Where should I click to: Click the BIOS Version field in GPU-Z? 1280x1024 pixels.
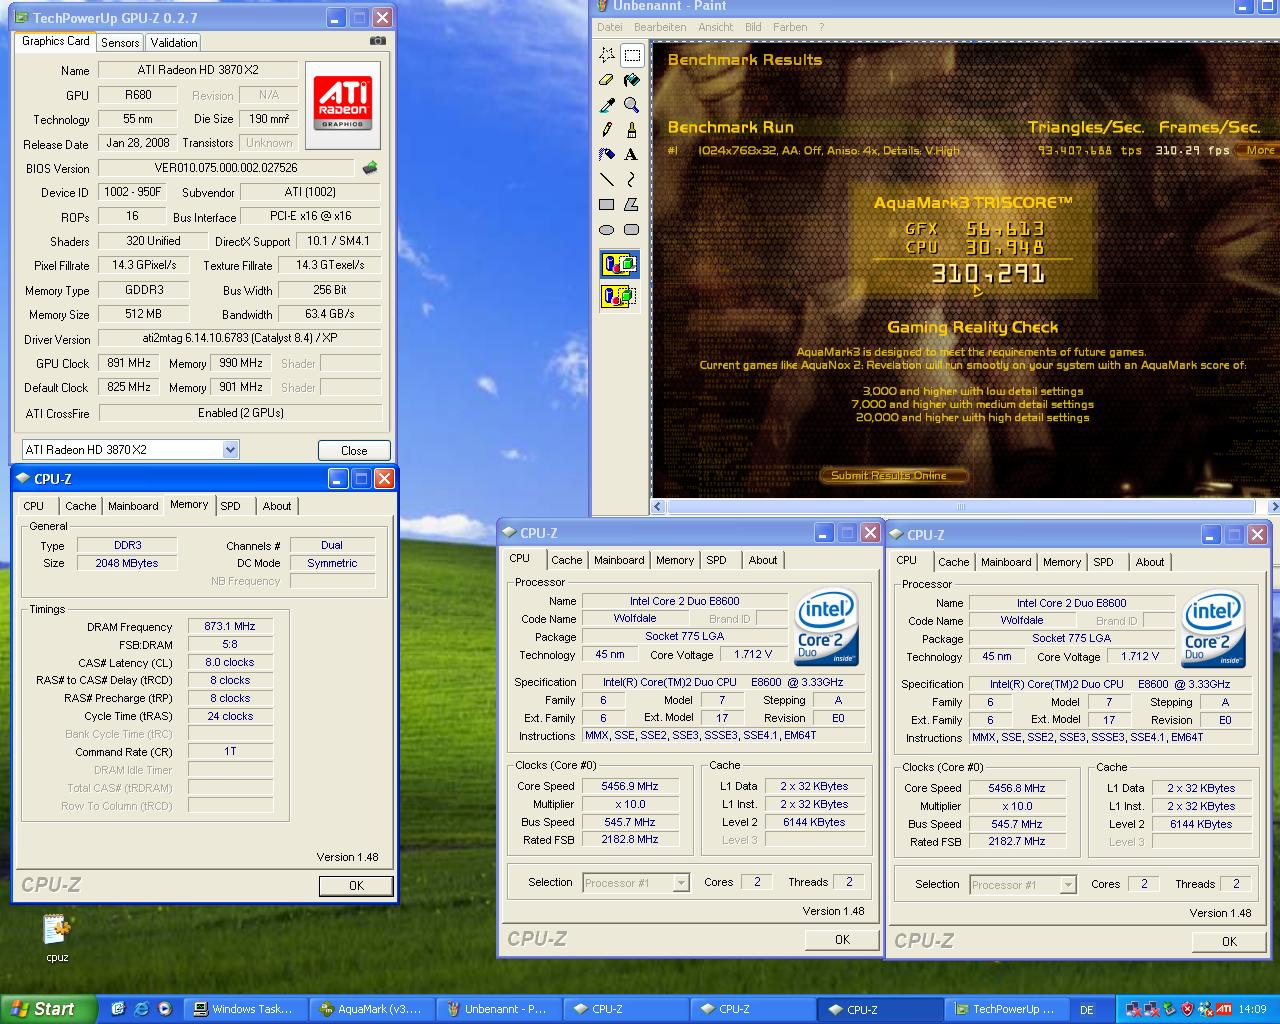(x=226, y=168)
